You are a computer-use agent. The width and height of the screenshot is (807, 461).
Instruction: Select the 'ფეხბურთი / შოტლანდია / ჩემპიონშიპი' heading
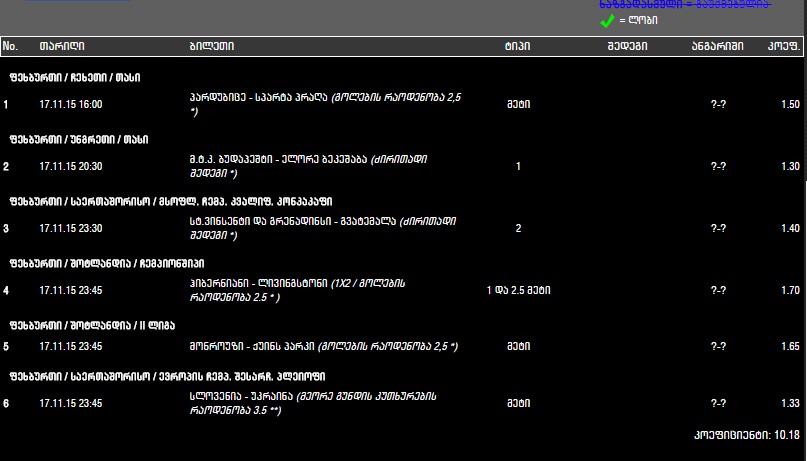coord(107,263)
